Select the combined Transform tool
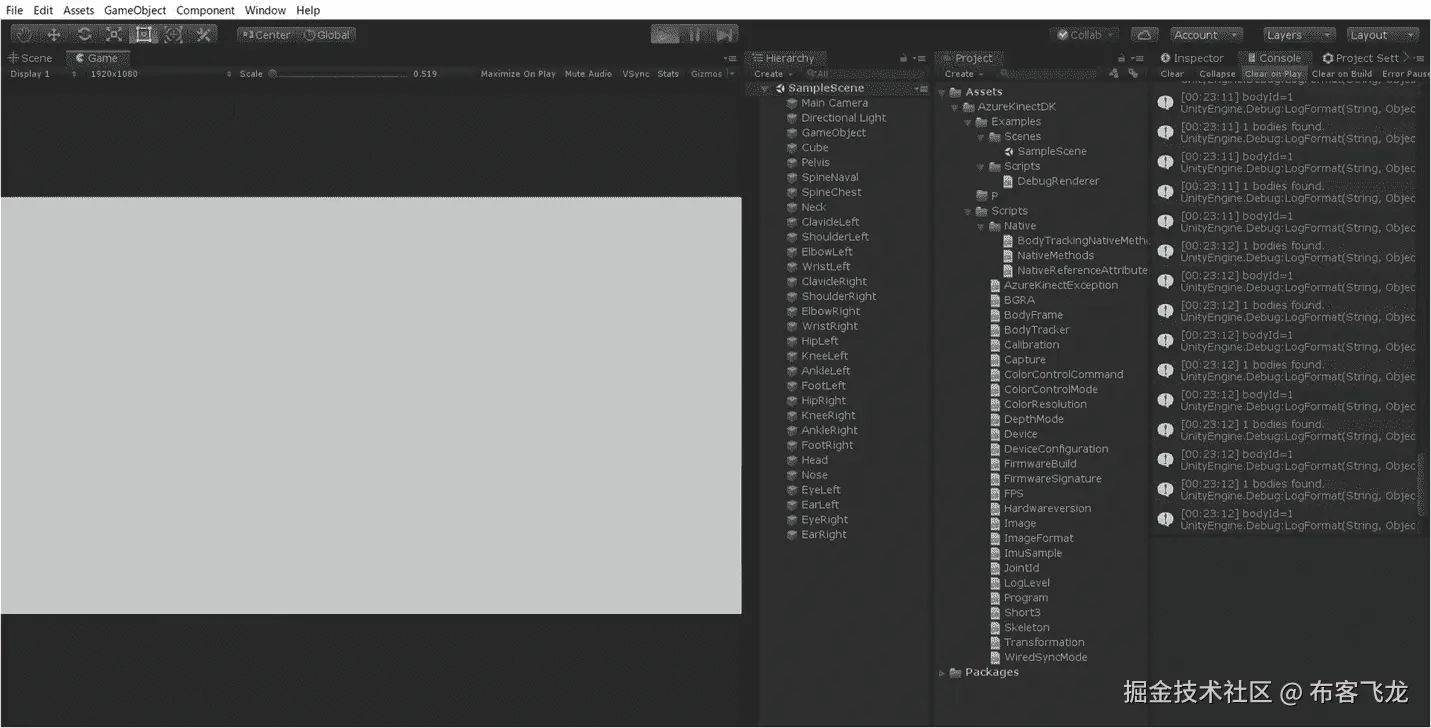The image size is (1431, 728). point(174,34)
